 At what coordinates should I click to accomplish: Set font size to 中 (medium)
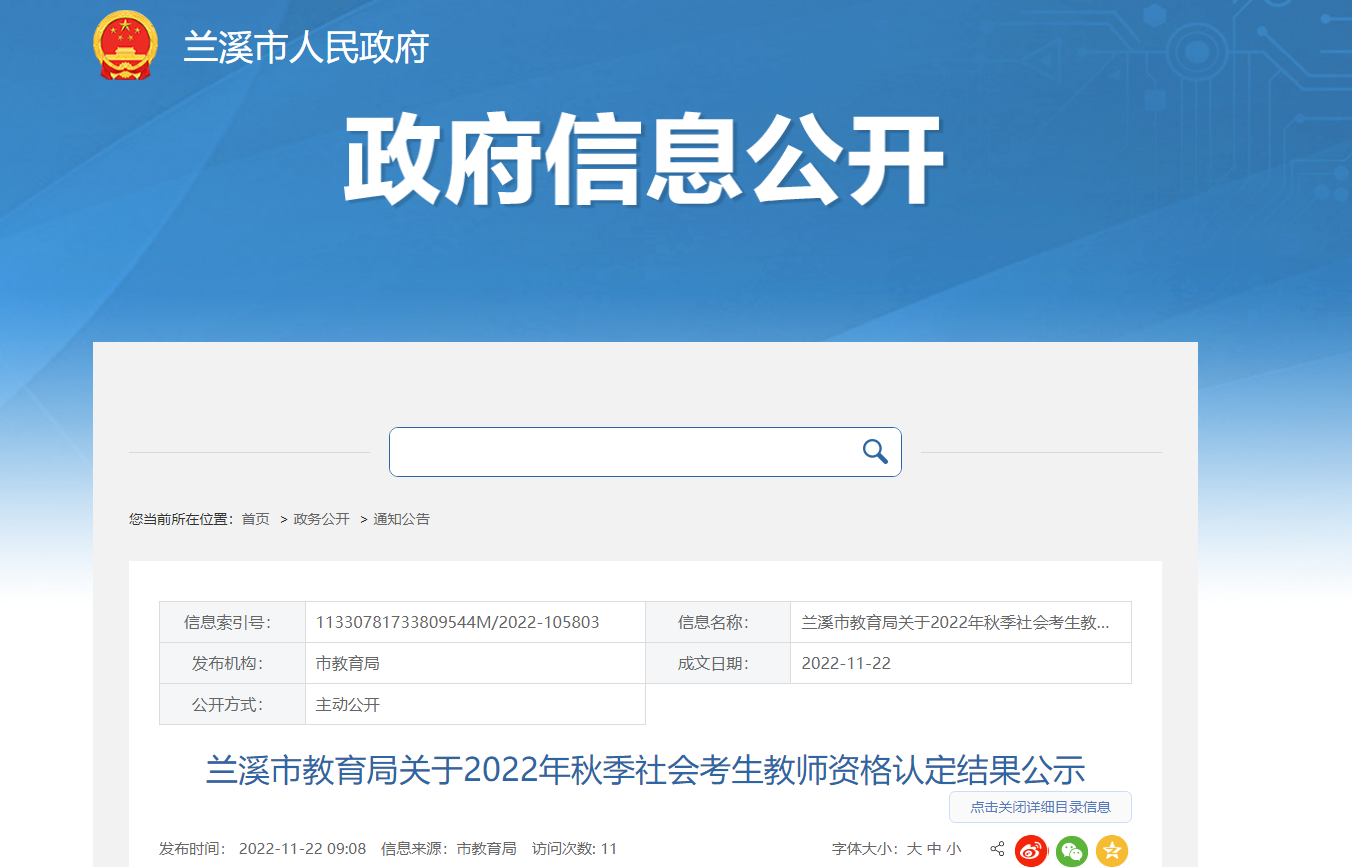[x=934, y=849]
